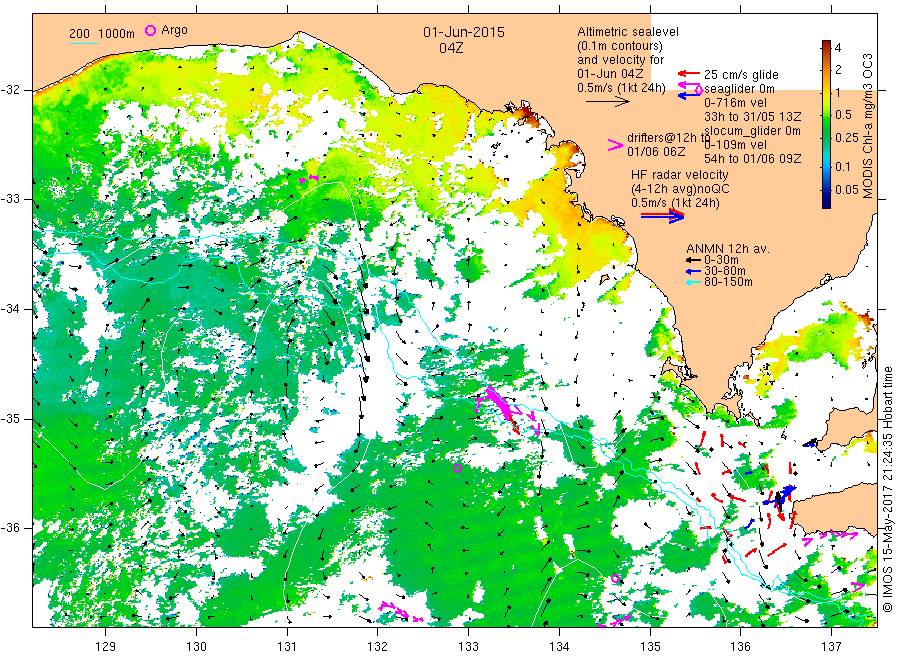Image resolution: width=900 pixels, height=660 pixels.
Task: Click the 'HF radar velocity' heading
Action: coord(680,174)
